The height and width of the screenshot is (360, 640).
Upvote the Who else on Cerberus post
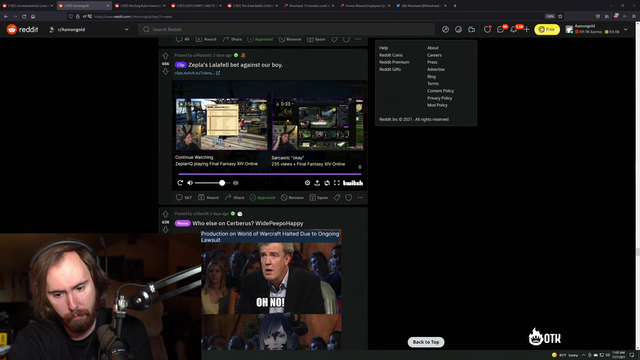(x=165, y=214)
